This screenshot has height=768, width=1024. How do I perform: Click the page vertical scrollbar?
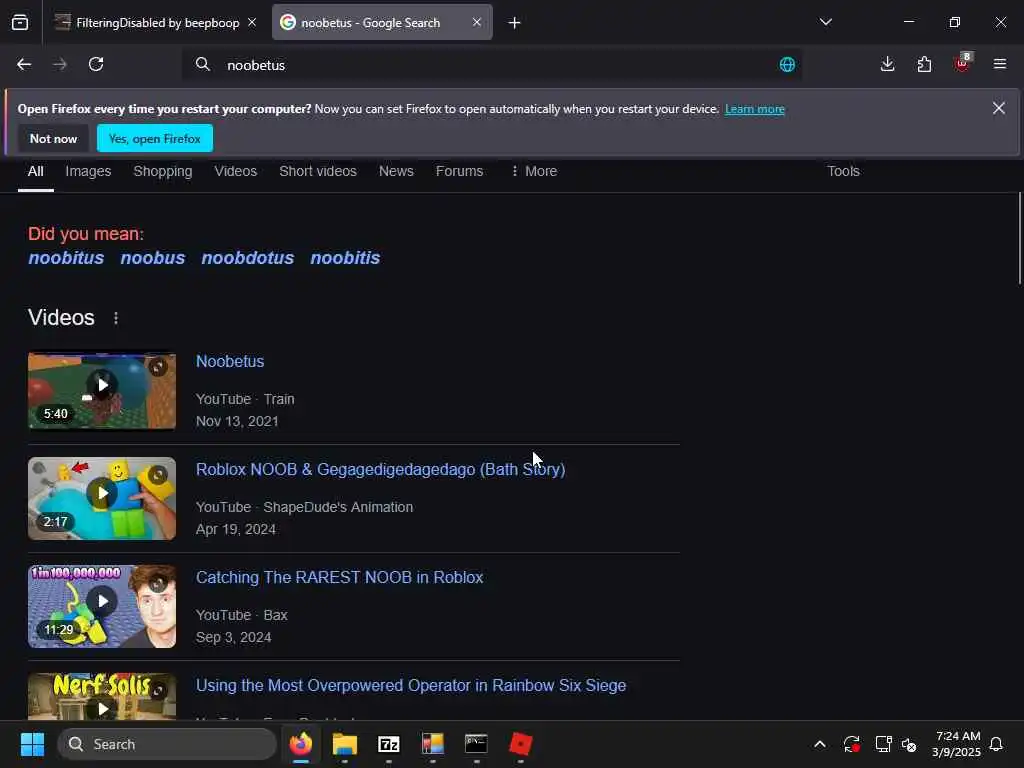point(1019,238)
